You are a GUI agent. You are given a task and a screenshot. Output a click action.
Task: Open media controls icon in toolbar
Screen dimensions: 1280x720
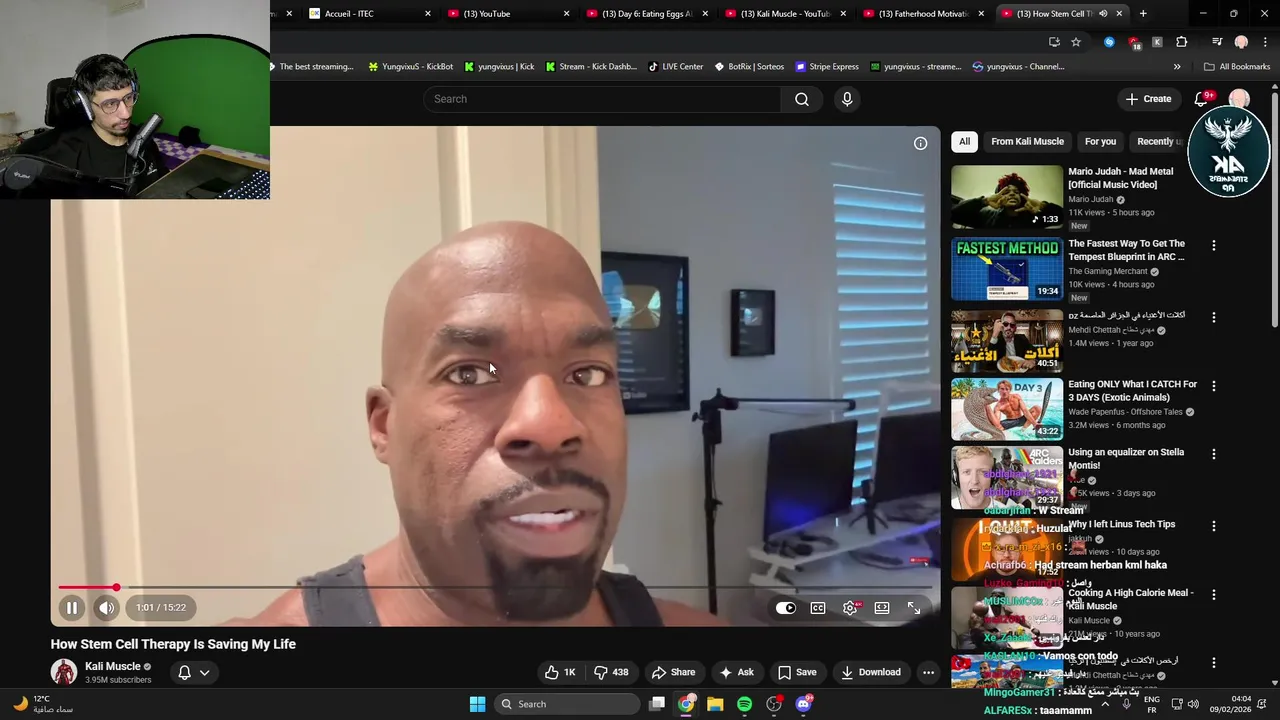point(1217,42)
